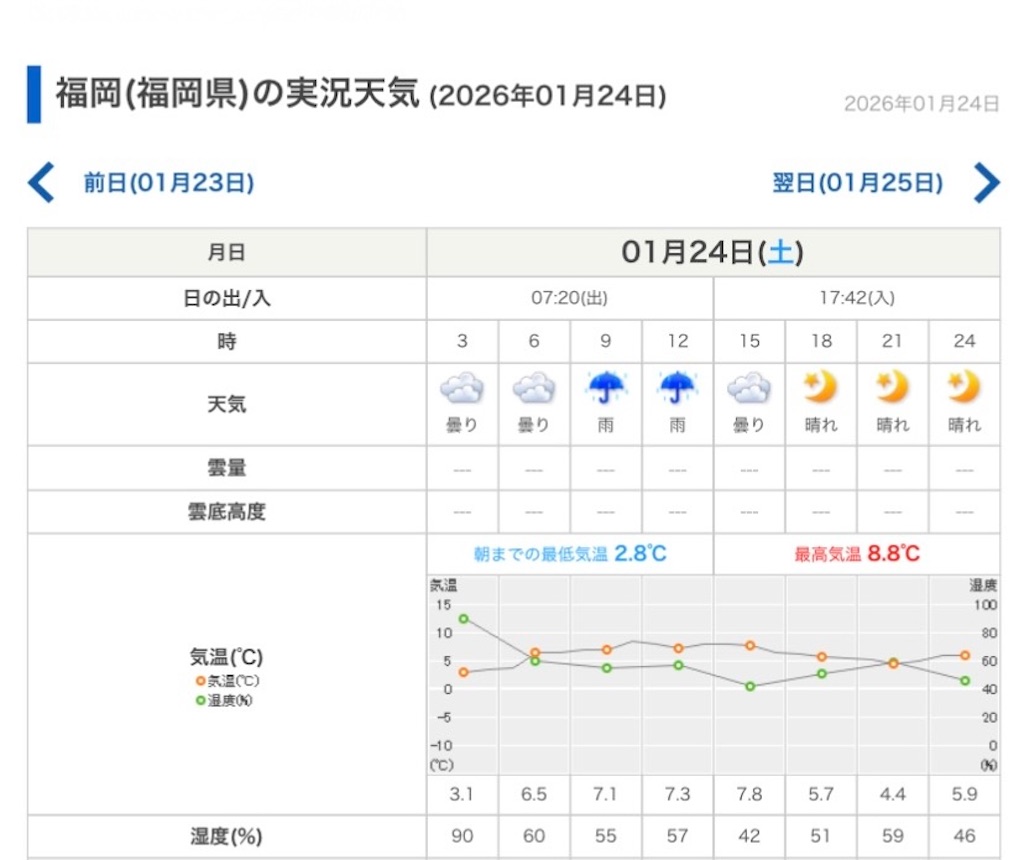Click the green 湿度 legend marker

[x=200, y=701]
